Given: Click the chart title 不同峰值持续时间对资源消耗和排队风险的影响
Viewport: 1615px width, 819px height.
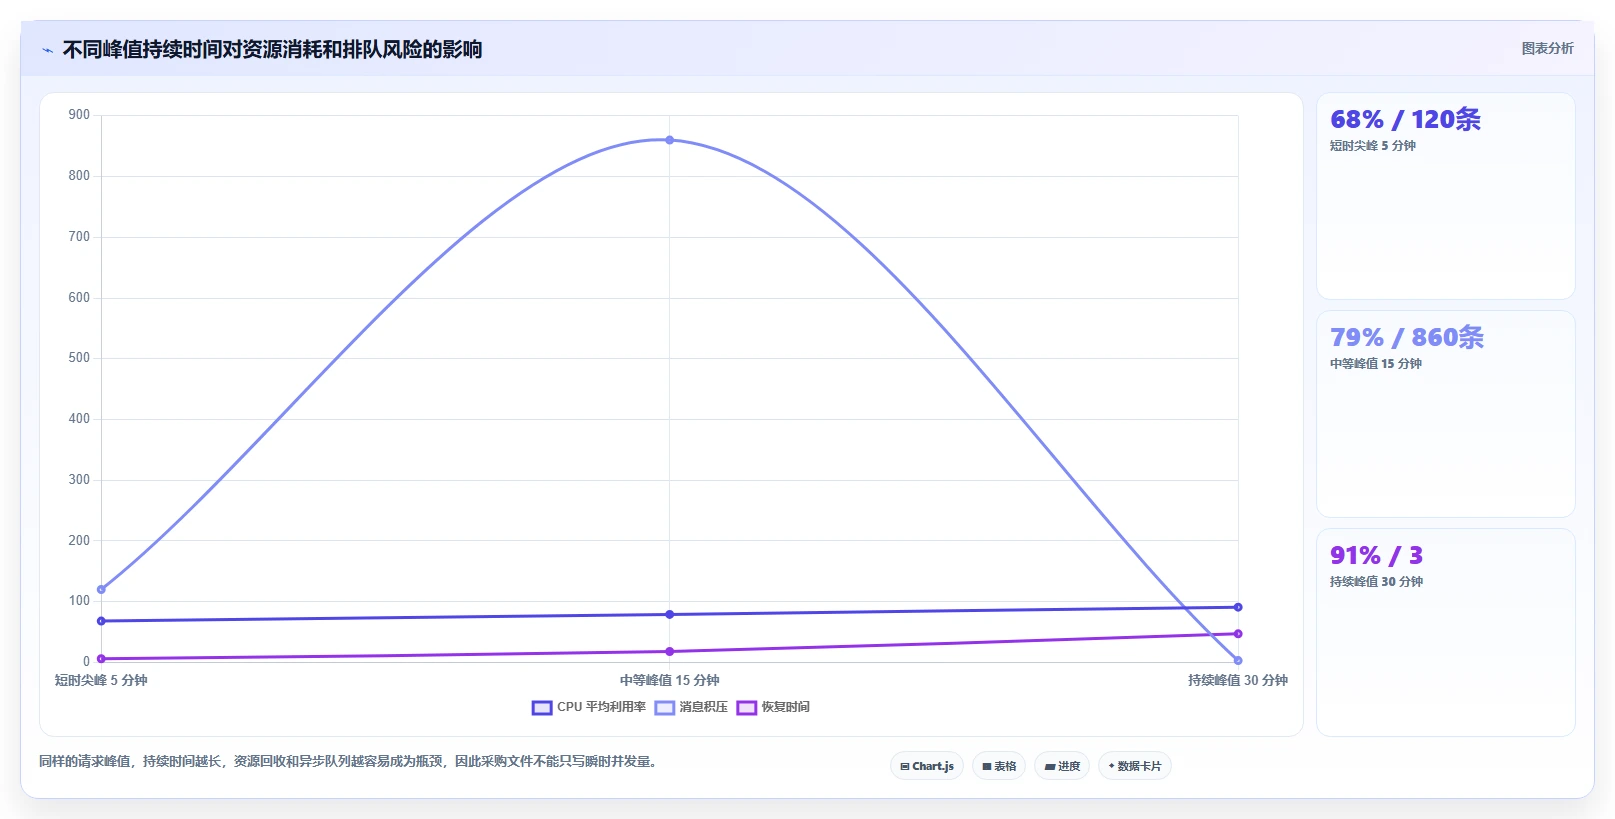Looking at the screenshot, I should (272, 49).
